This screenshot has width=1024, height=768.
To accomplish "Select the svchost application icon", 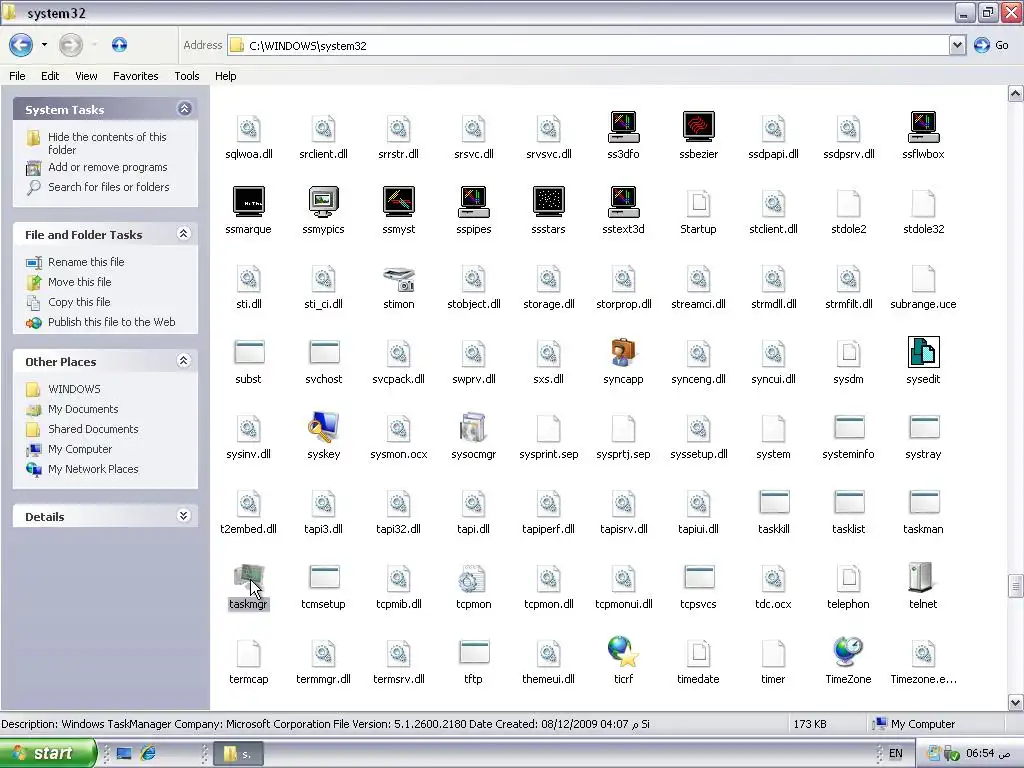I will pos(324,352).
